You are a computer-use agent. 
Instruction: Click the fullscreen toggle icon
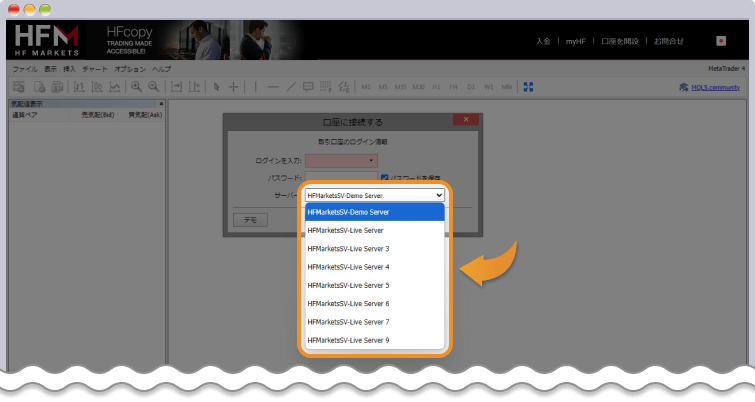528,87
